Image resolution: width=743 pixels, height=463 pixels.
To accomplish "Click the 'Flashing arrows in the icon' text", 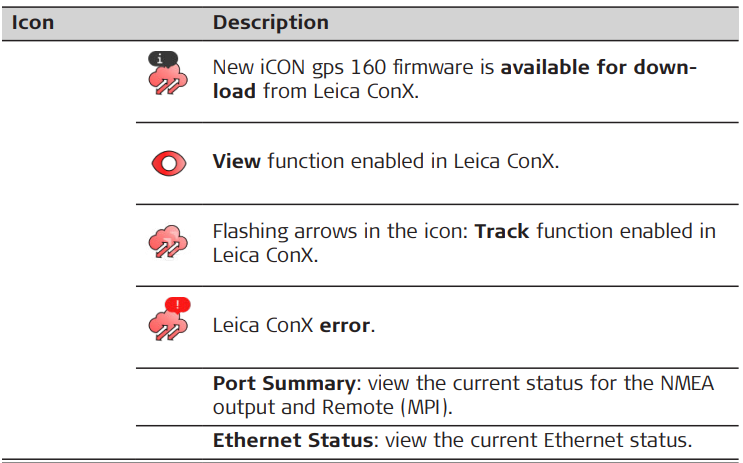I will pos(338,232).
